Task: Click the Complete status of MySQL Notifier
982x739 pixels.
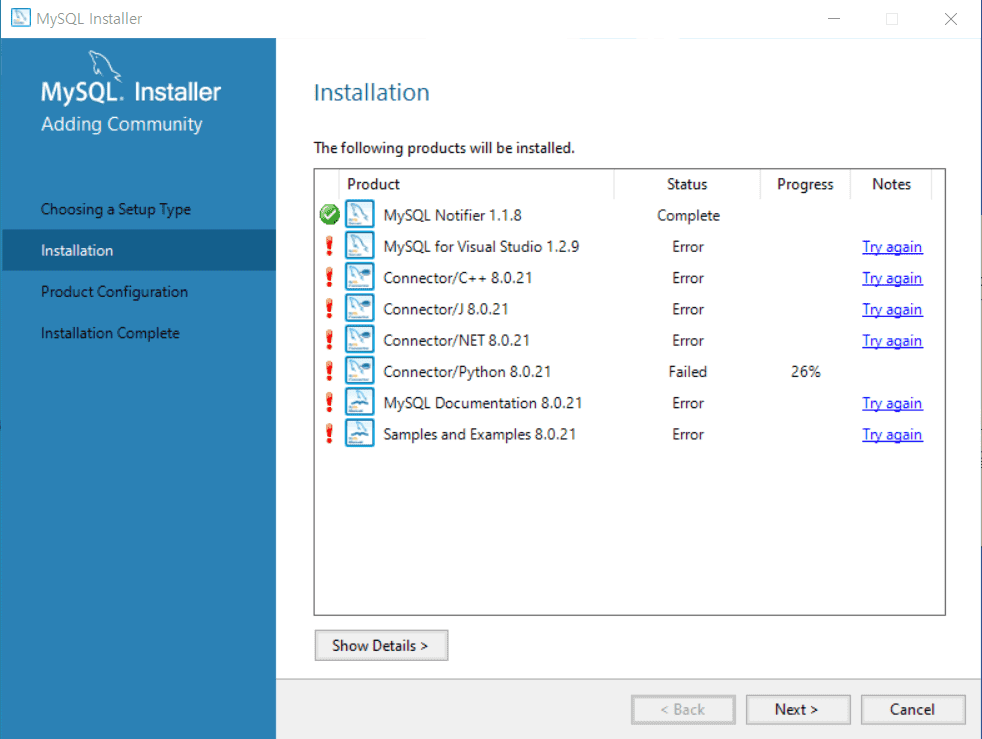Action: [x=688, y=215]
